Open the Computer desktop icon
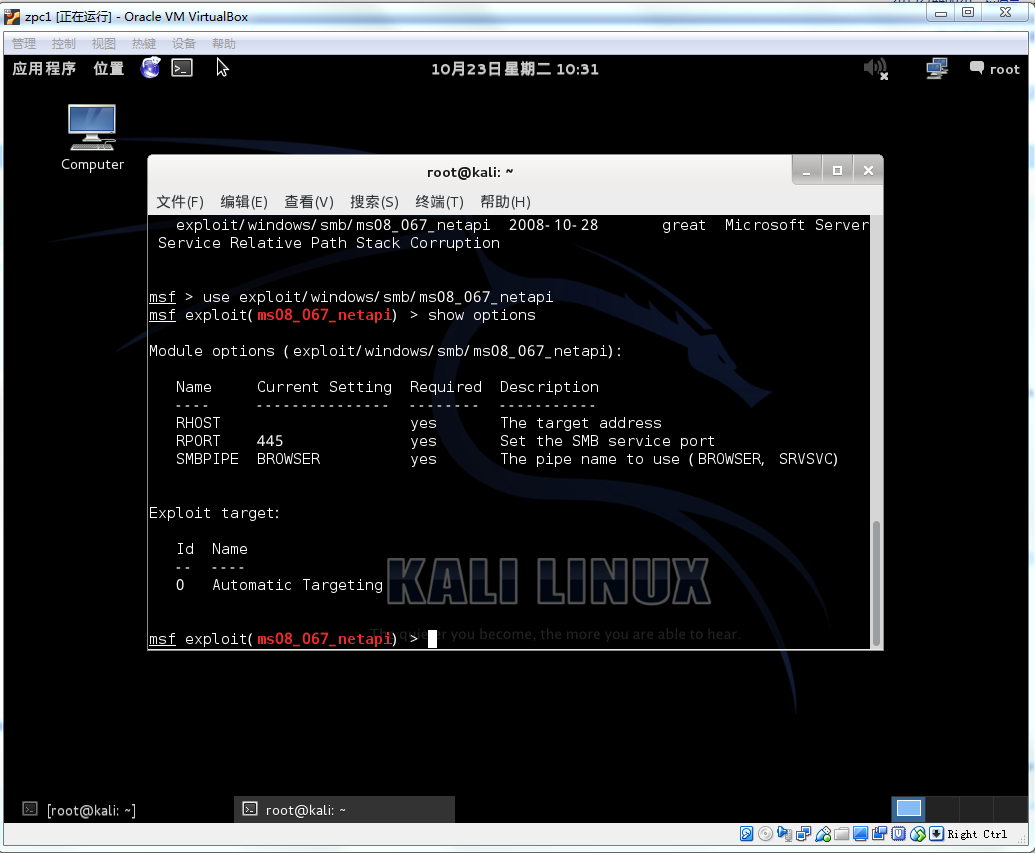 click(x=92, y=137)
